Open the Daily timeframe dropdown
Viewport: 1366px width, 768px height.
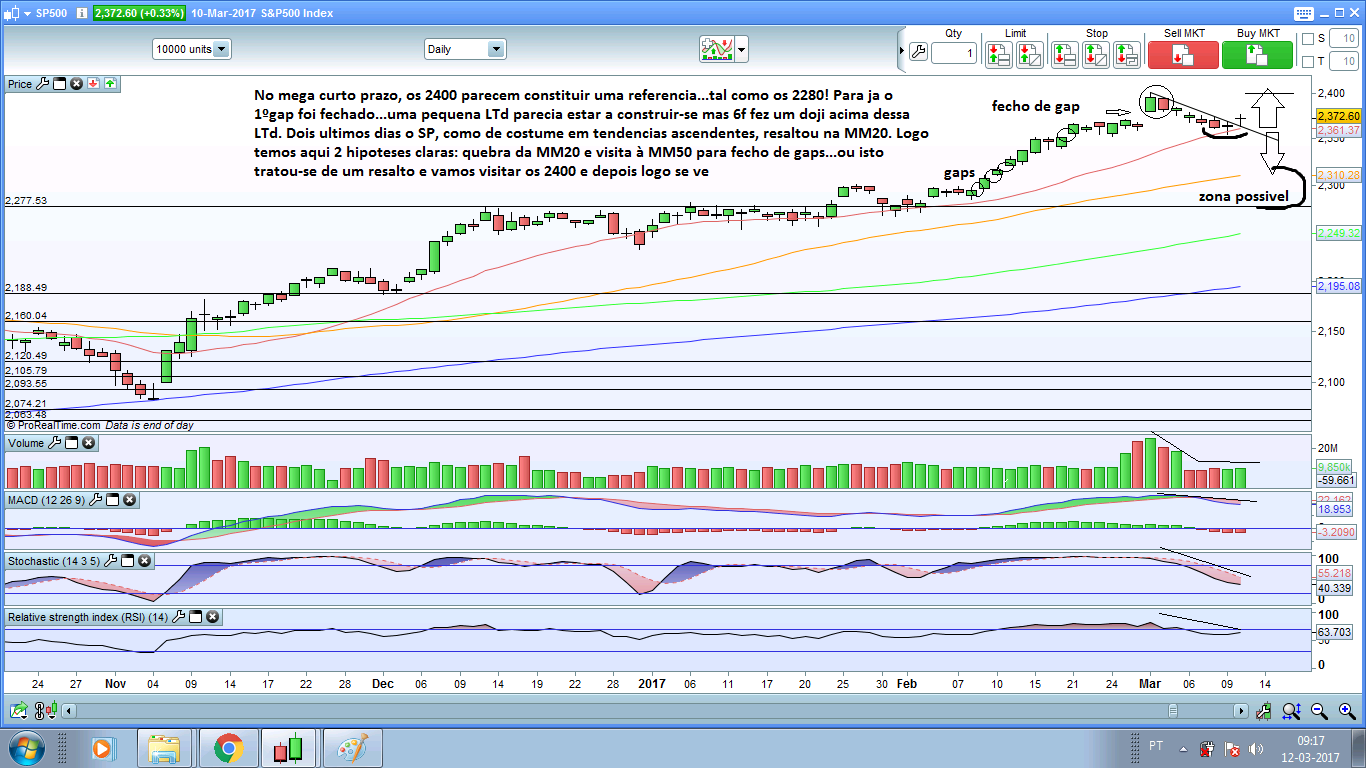[x=465, y=48]
